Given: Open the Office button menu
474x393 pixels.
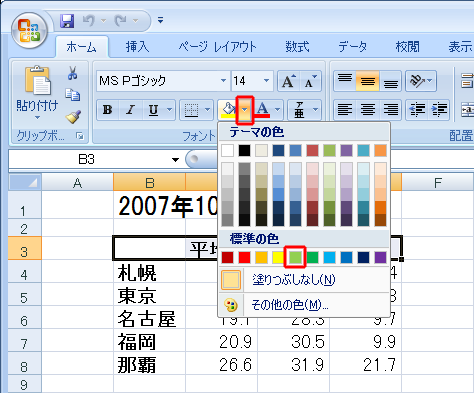Looking at the screenshot, I should coord(29,31).
